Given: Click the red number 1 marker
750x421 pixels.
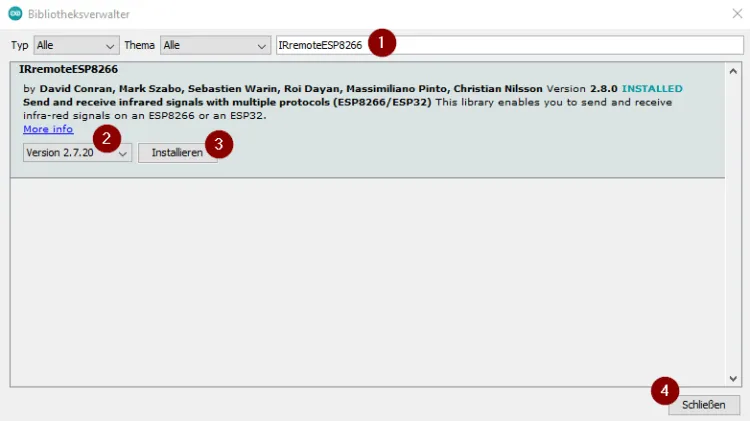Looking at the screenshot, I should pyautogui.click(x=382, y=43).
